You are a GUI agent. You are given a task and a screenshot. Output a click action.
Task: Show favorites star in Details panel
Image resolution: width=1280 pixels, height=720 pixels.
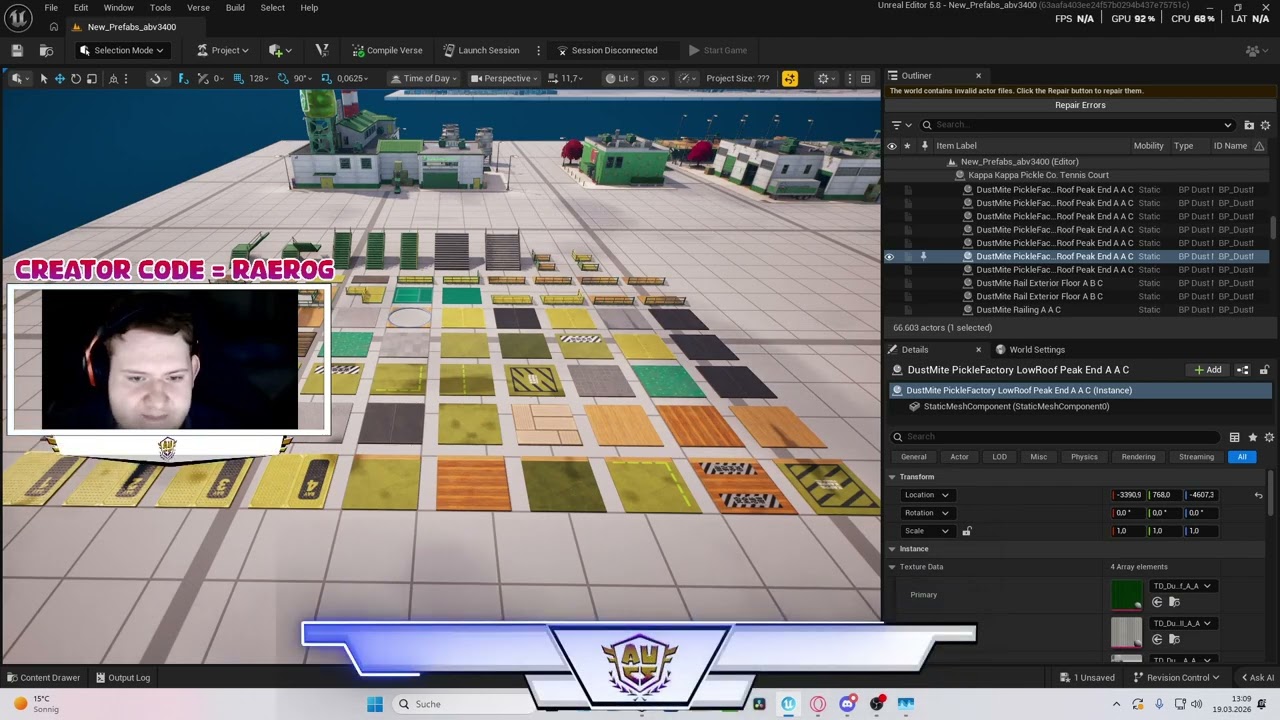(x=1253, y=437)
